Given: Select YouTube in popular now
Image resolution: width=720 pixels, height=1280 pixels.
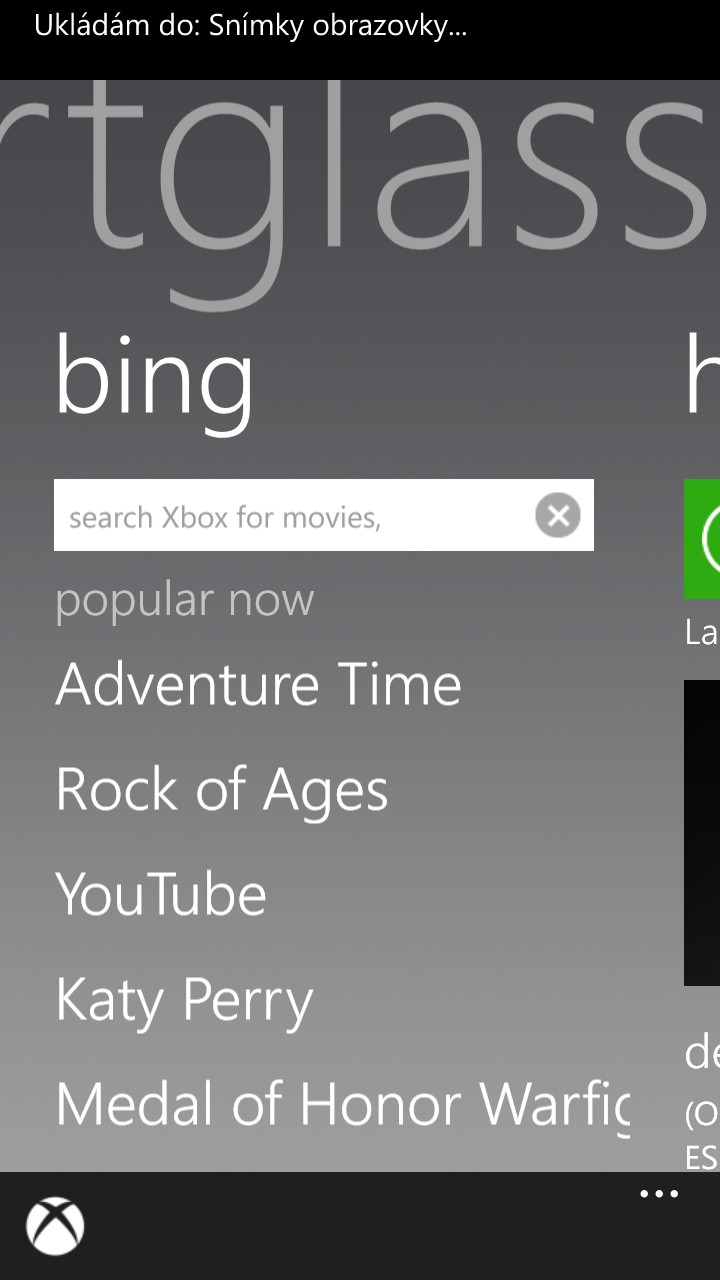Looking at the screenshot, I should [161, 894].
